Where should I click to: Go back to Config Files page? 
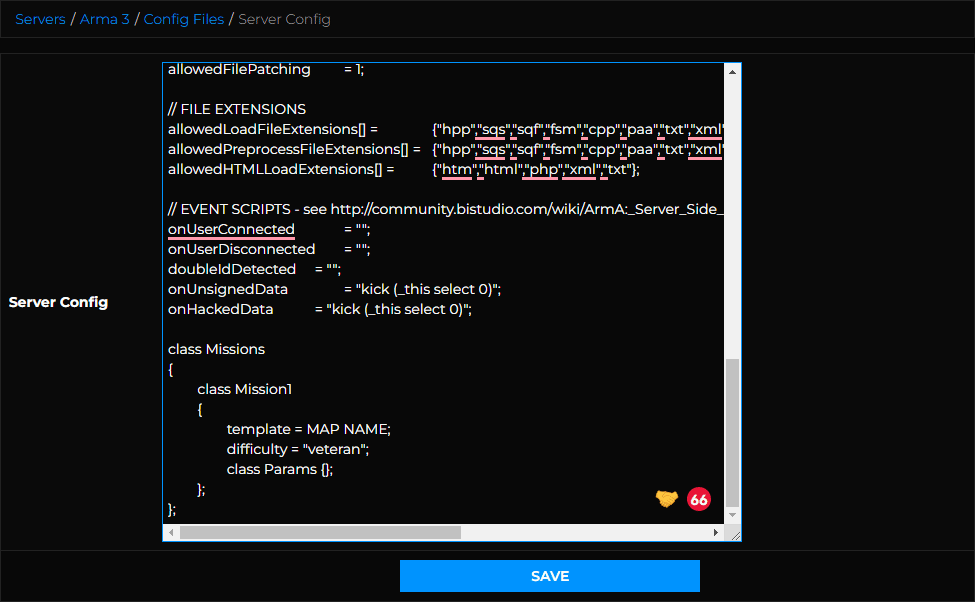tap(184, 18)
